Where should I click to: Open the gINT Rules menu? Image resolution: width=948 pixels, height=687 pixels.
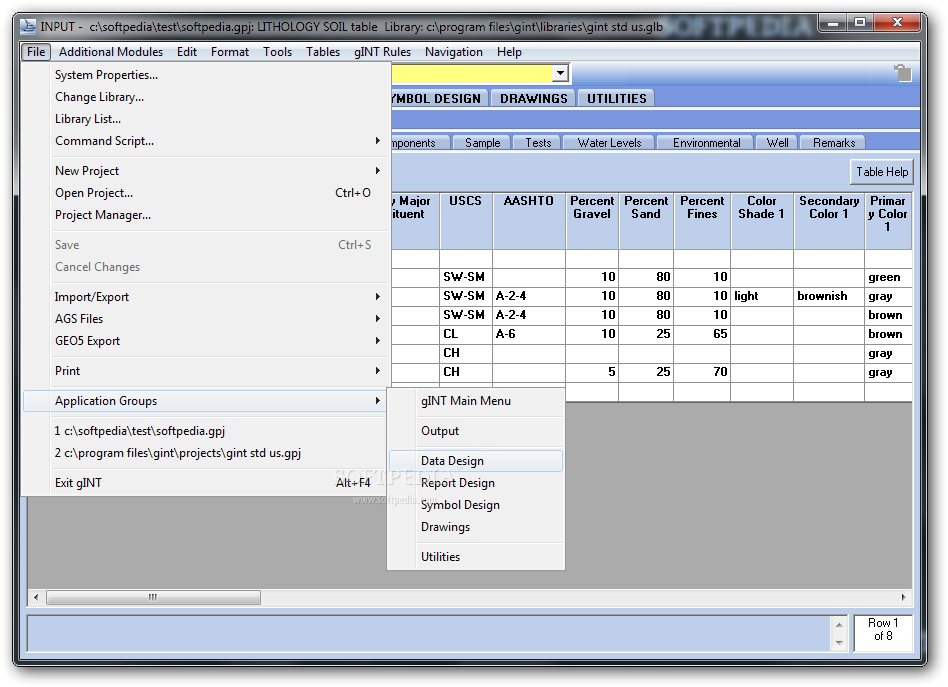click(x=382, y=52)
